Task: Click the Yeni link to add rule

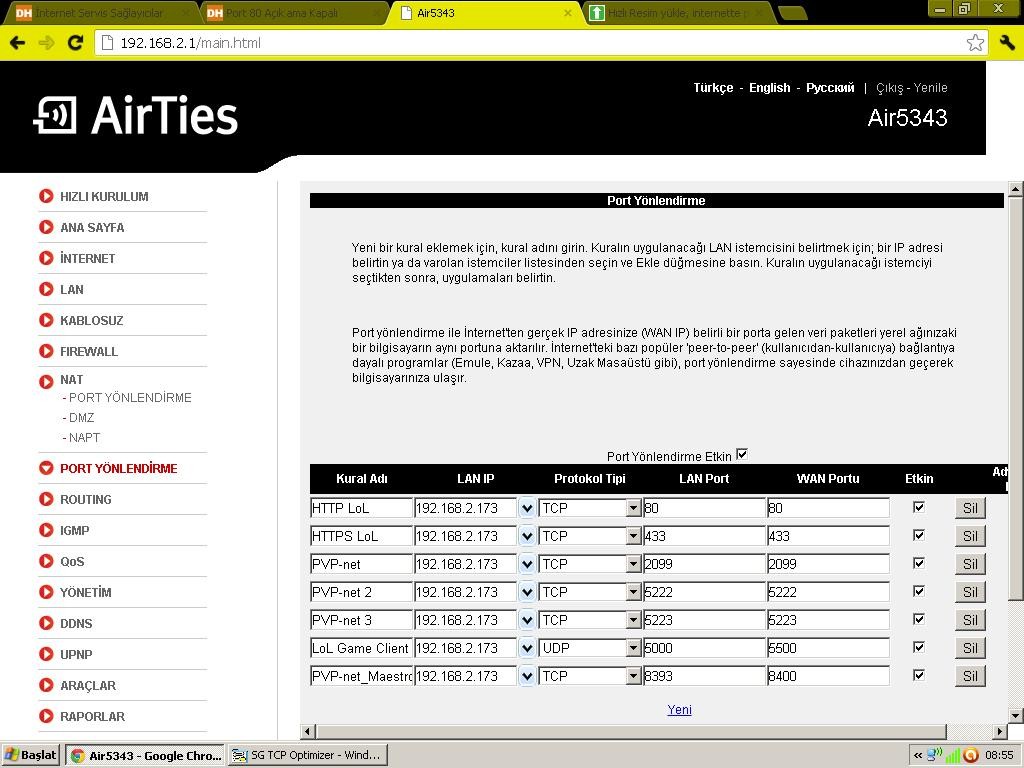Action: (x=679, y=710)
